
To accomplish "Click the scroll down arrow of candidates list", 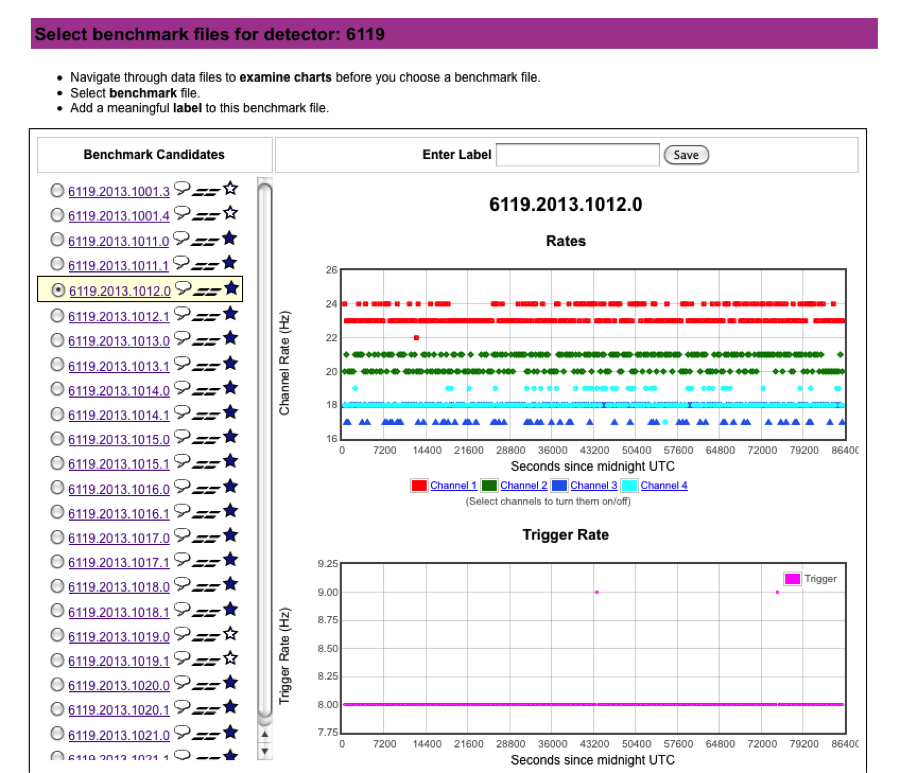I will point(265,749).
